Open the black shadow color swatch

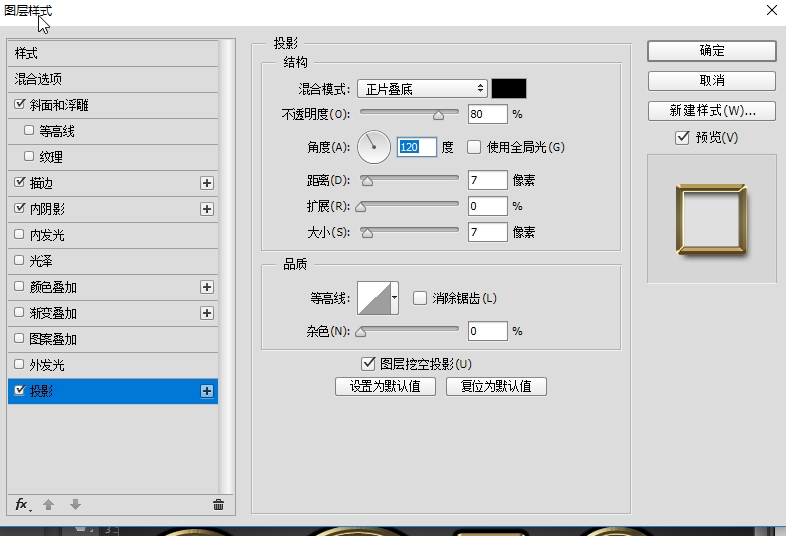(509, 89)
